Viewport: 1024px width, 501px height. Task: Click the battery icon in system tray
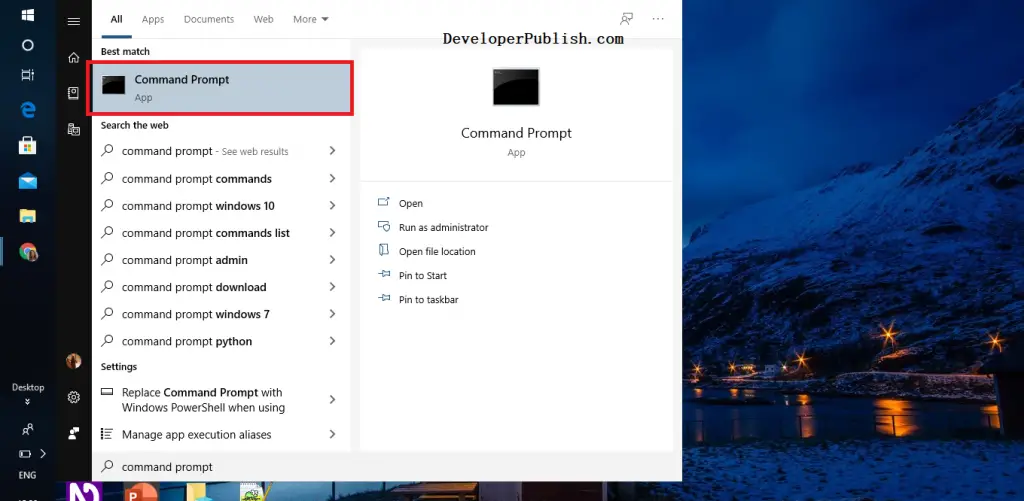25,453
